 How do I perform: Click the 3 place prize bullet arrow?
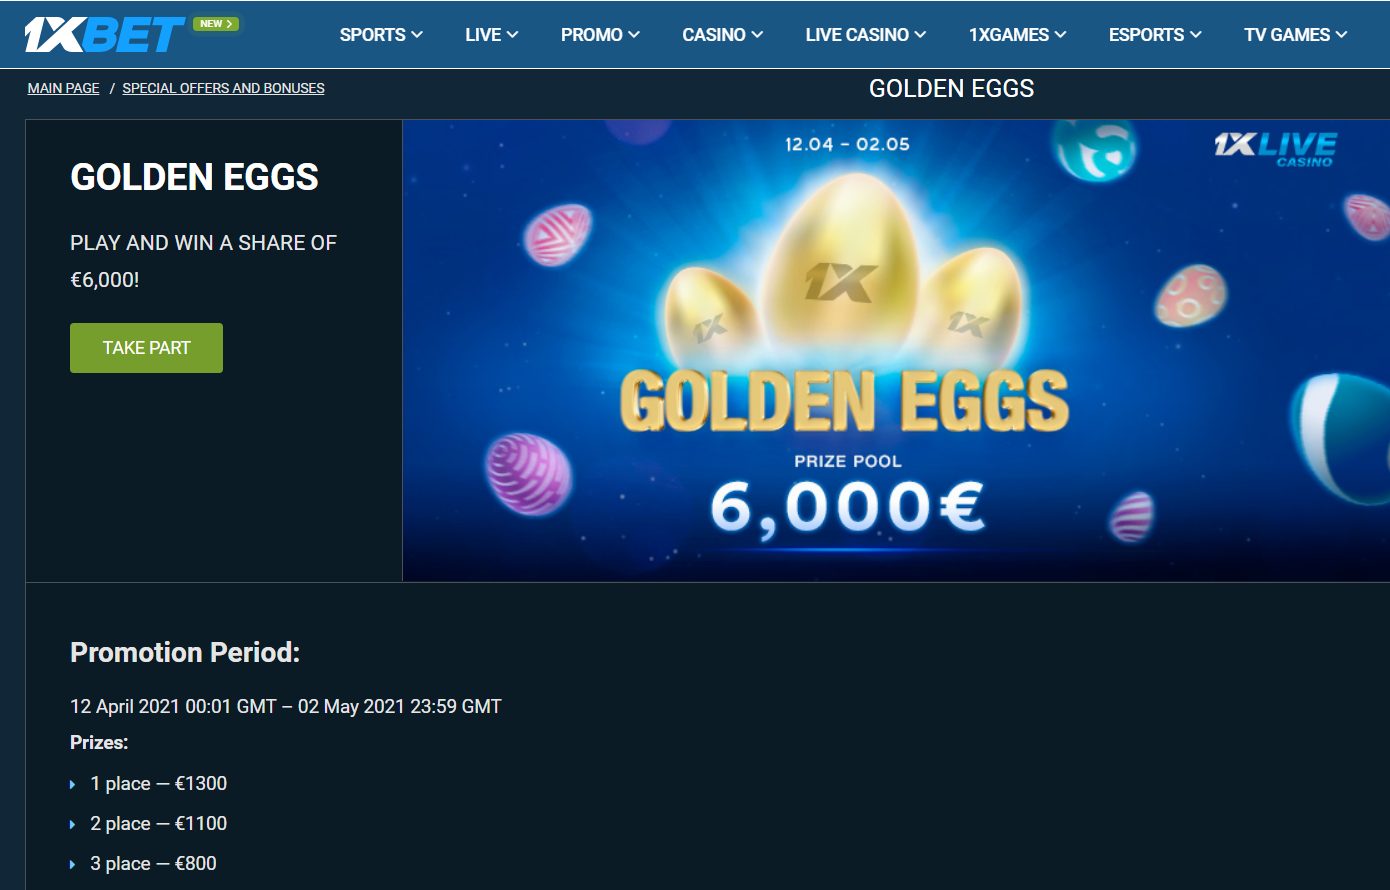coord(73,865)
